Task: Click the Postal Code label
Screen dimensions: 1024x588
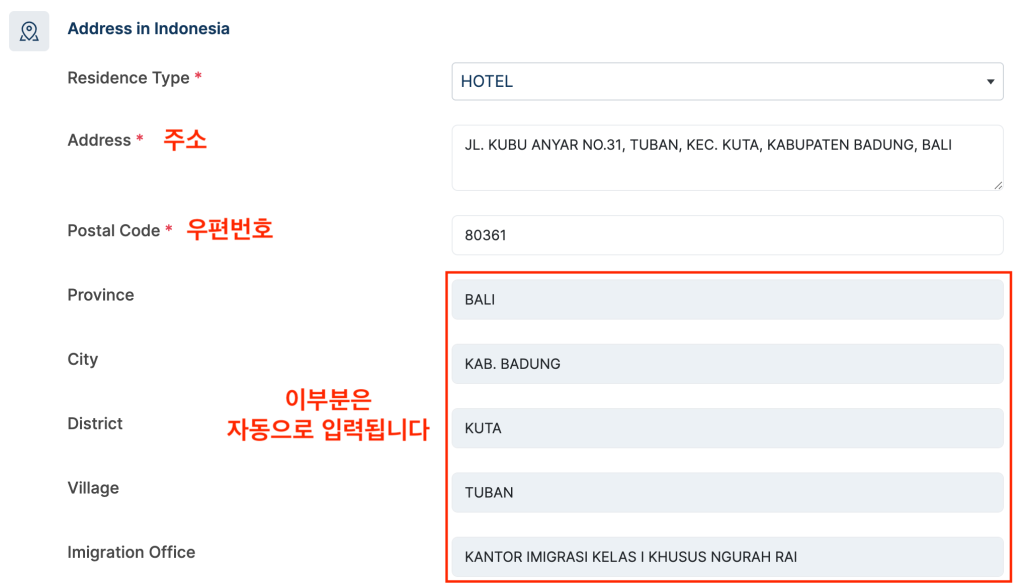Action: (x=113, y=231)
